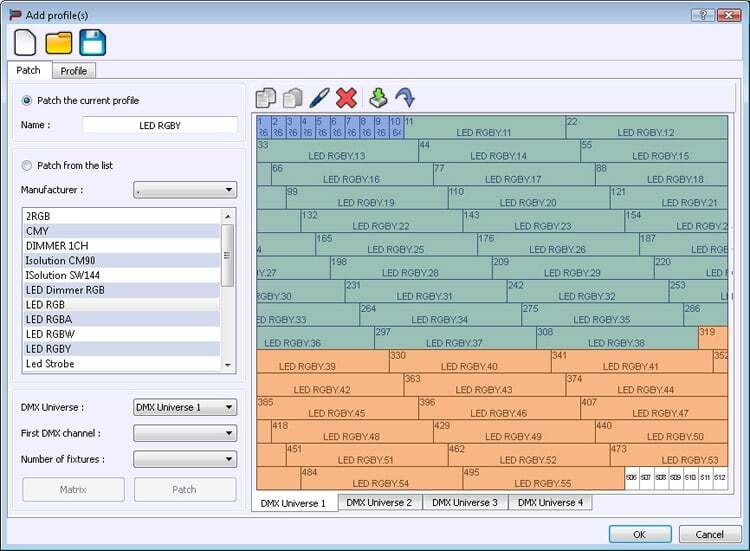Select Isolution CM90 in the profile list
Viewport: 750px width, 551px height.
coord(121,261)
